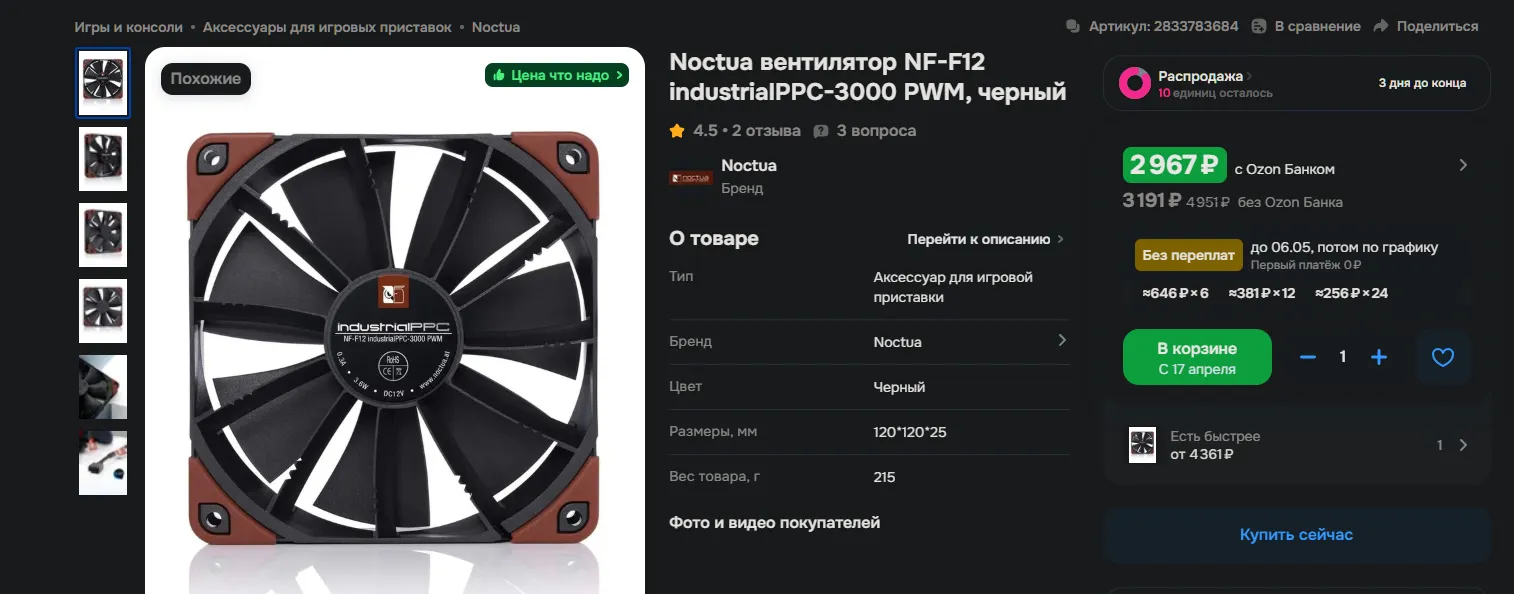The image size is (1514, 594).
Task: Click the Купить сейчас button
Action: tap(1296, 535)
